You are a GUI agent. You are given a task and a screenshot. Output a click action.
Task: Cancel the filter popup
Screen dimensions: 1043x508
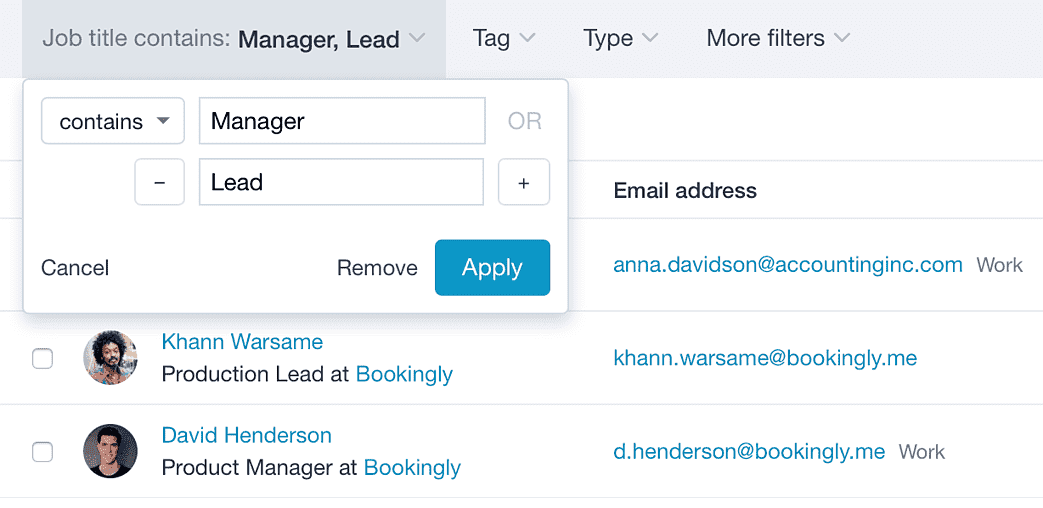(75, 268)
